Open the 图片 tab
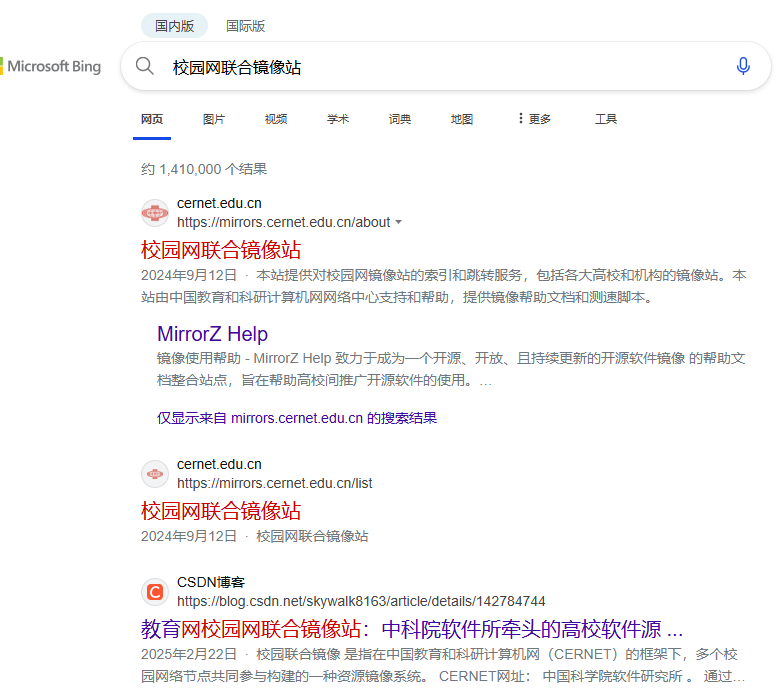783x691 pixels. (214, 119)
